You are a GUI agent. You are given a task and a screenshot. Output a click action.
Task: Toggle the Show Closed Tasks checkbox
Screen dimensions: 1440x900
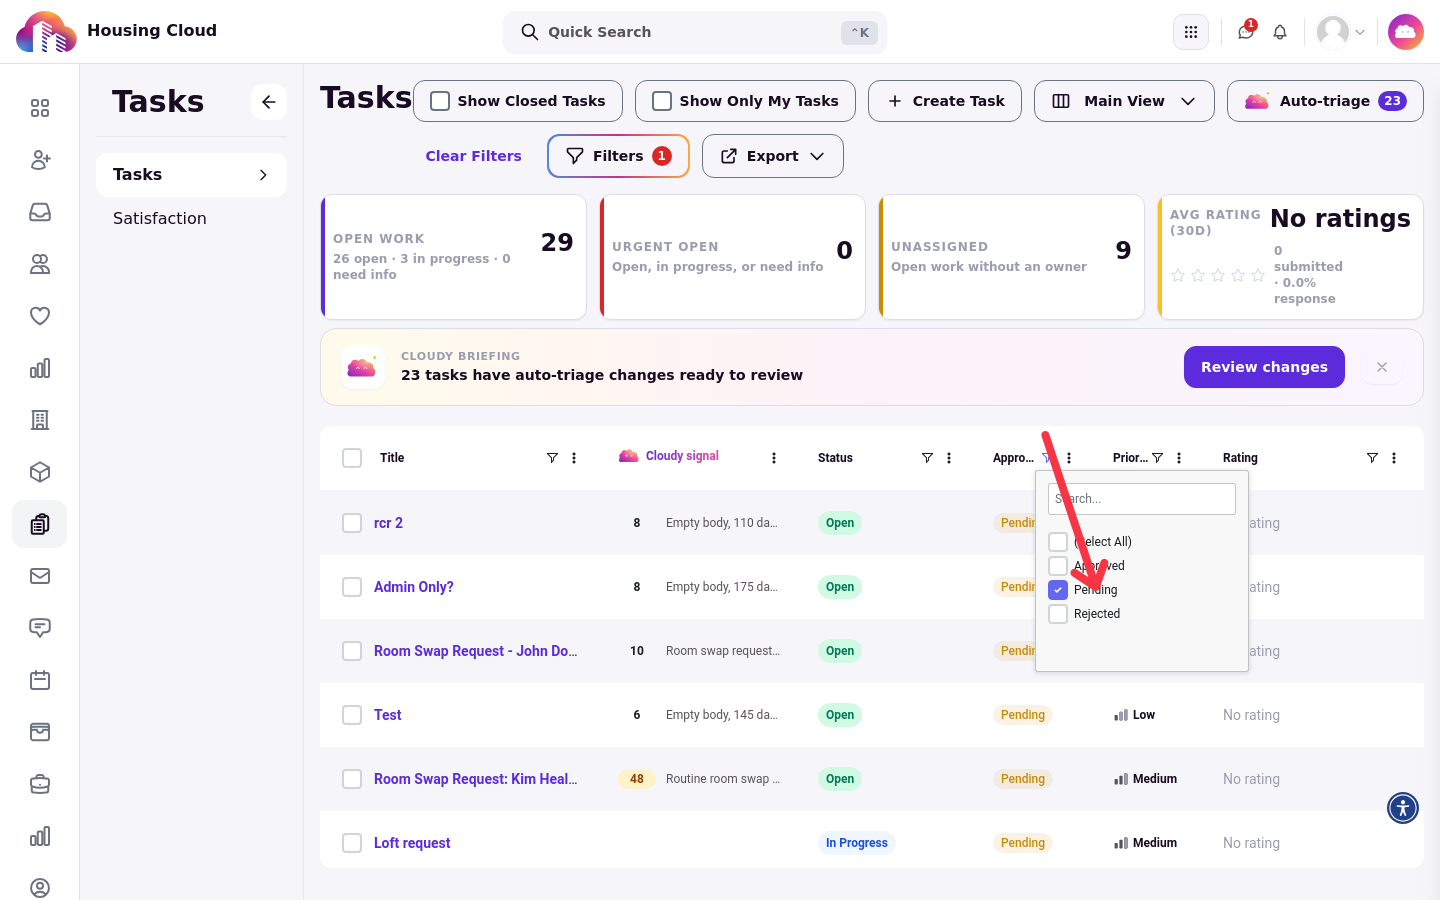[440, 101]
